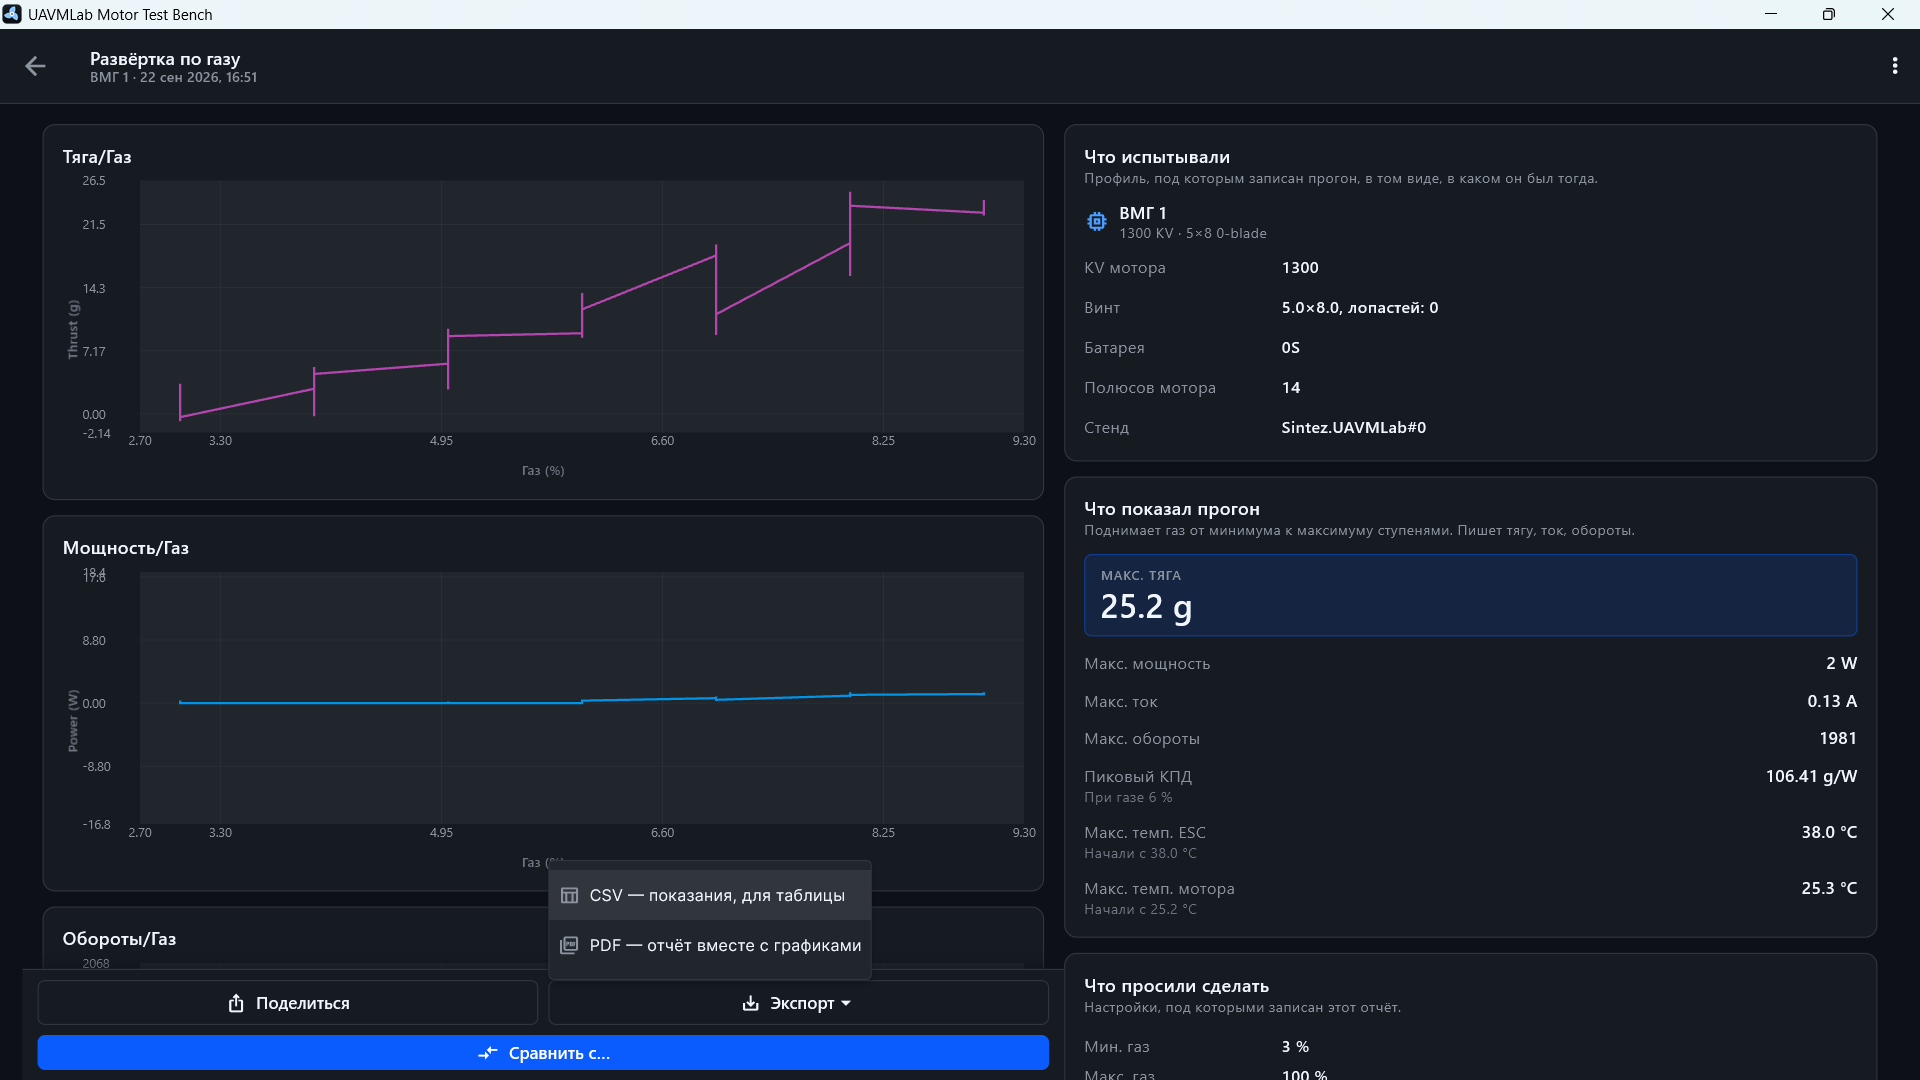The image size is (1920, 1080).
Task: Click the Поделиться button
Action: tap(288, 1003)
